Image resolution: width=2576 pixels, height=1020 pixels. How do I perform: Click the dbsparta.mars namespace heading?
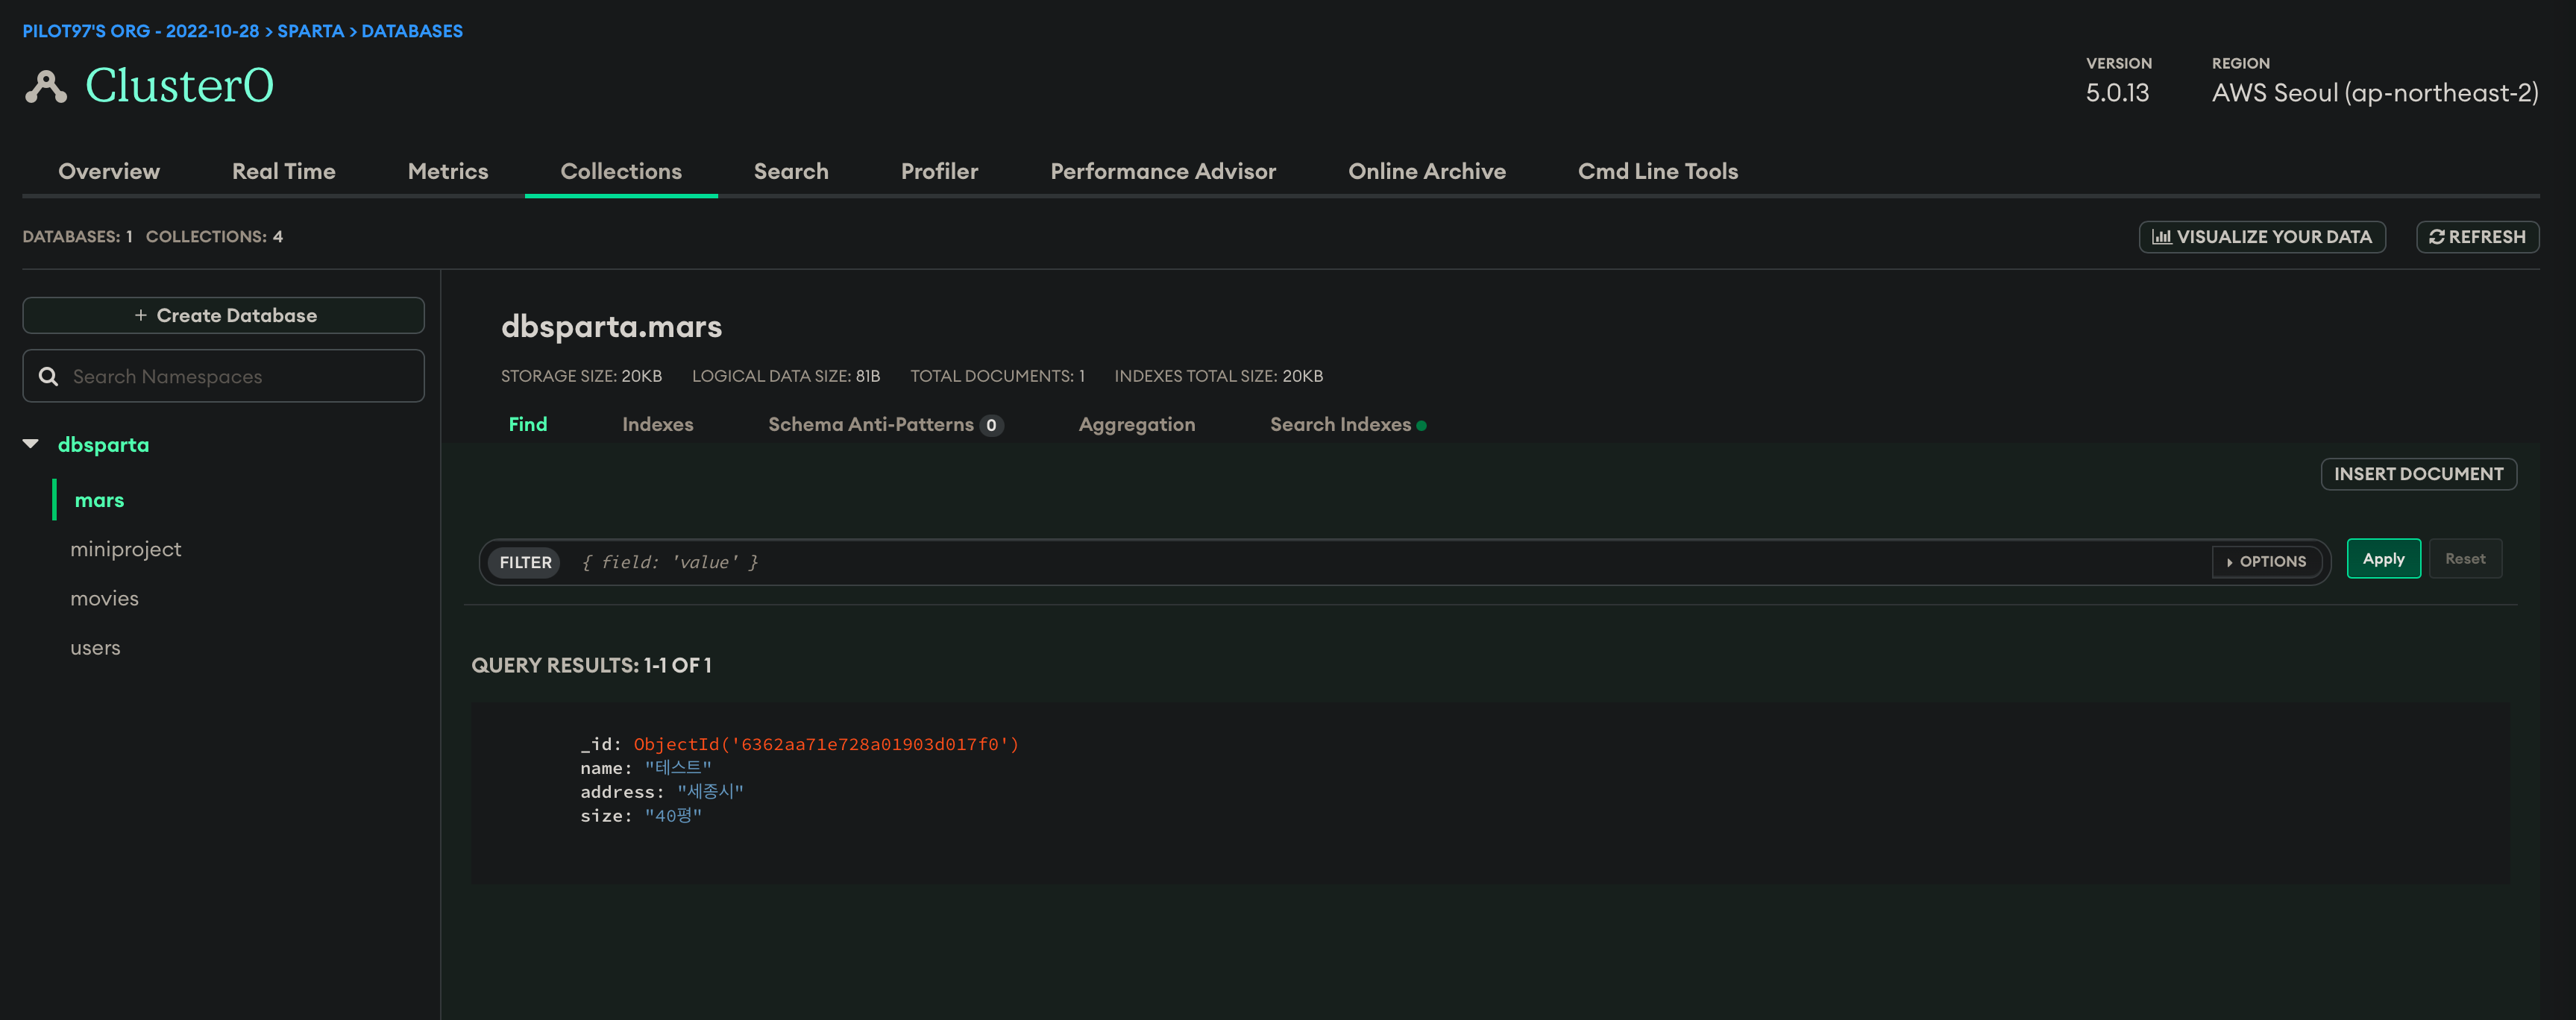[x=611, y=326]
